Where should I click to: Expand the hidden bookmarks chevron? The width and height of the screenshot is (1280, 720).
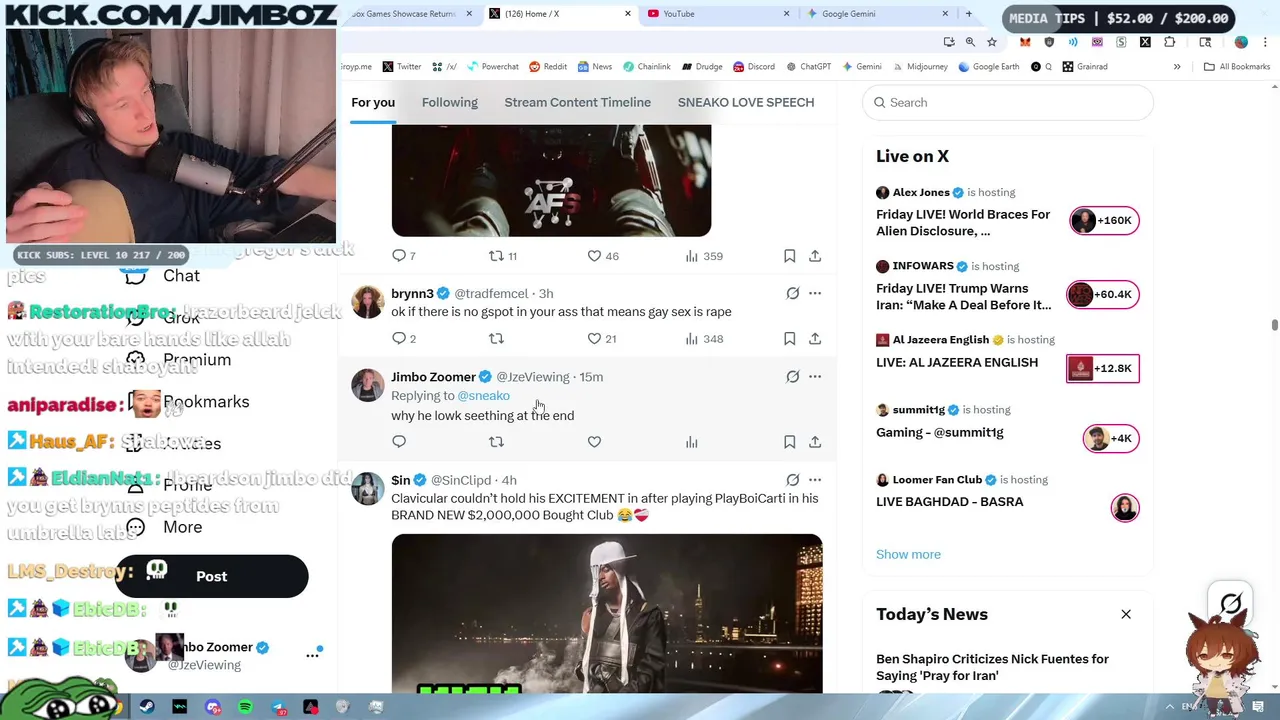point(1177,67)
